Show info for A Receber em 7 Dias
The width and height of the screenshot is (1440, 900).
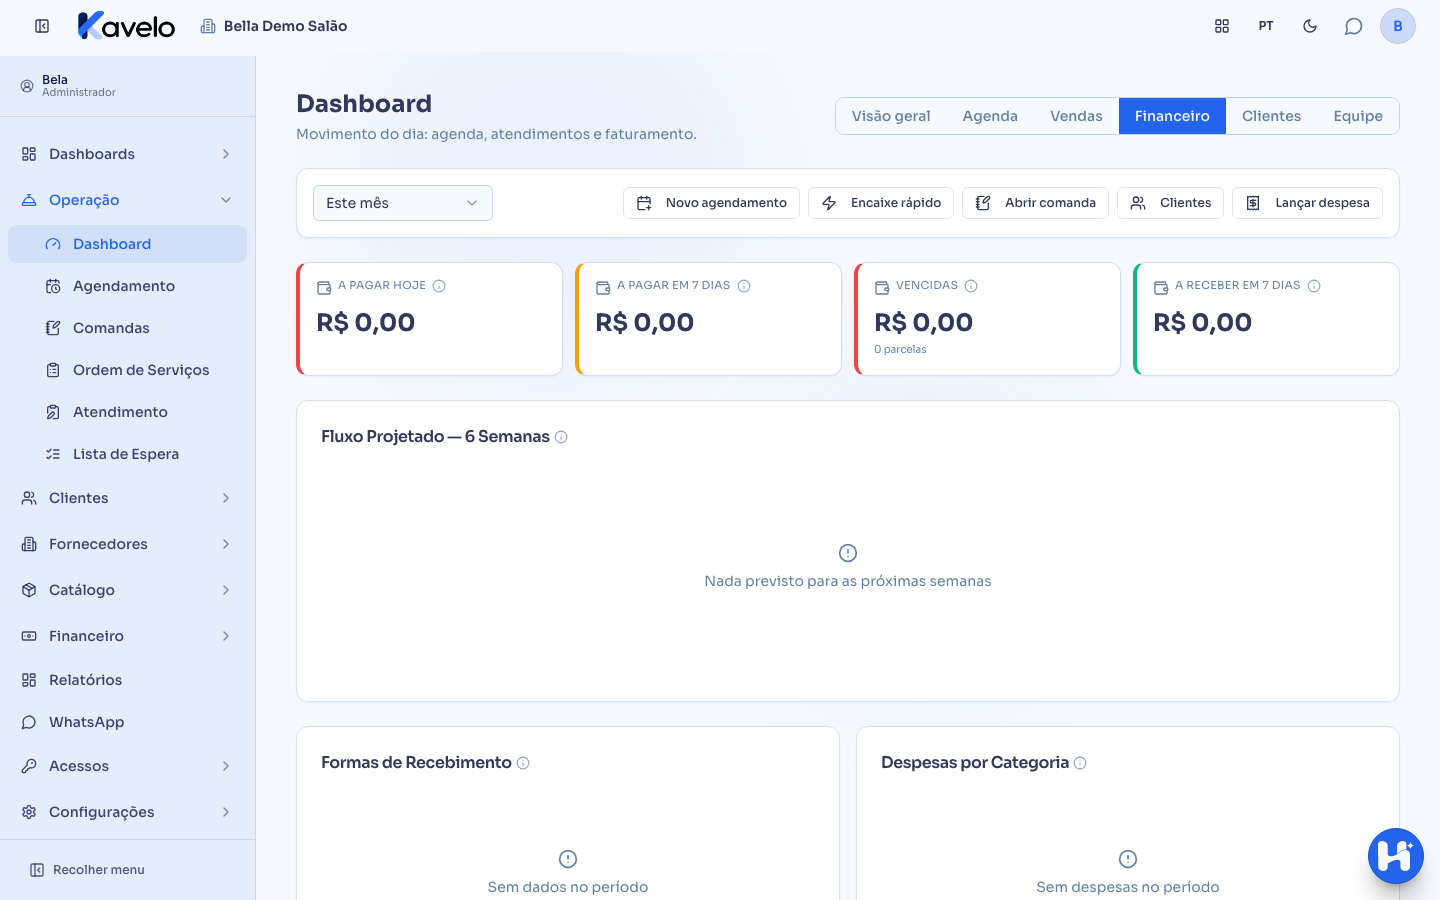point(1314,286)
